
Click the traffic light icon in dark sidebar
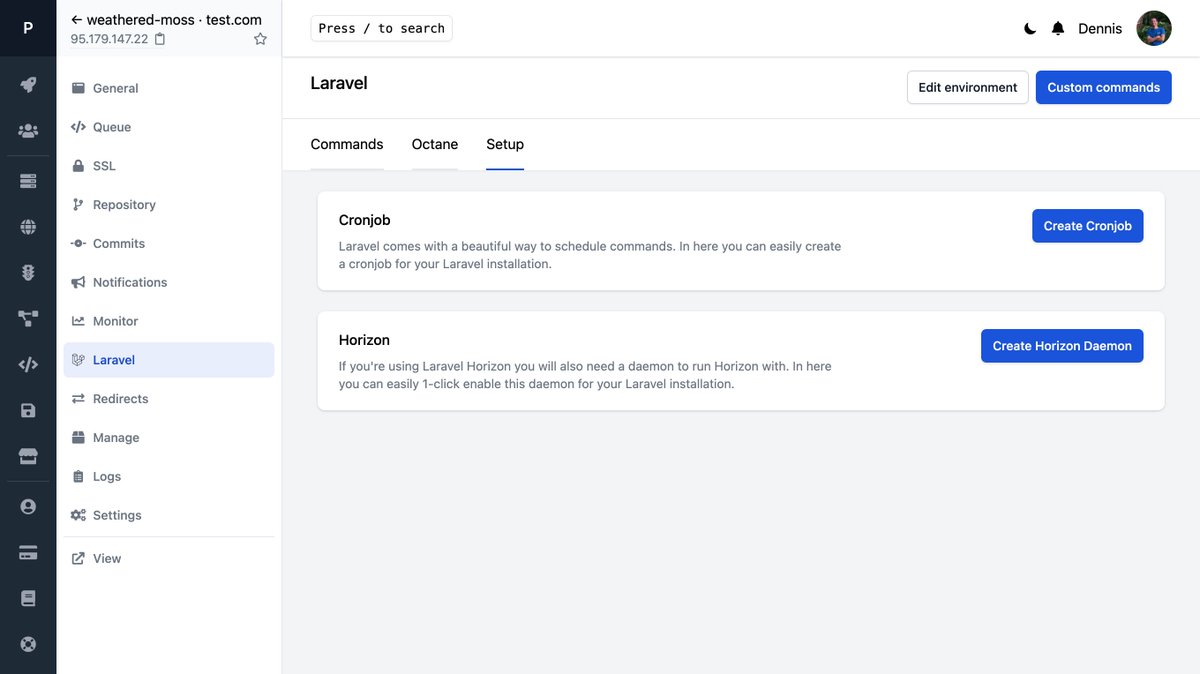pos(28,272)
